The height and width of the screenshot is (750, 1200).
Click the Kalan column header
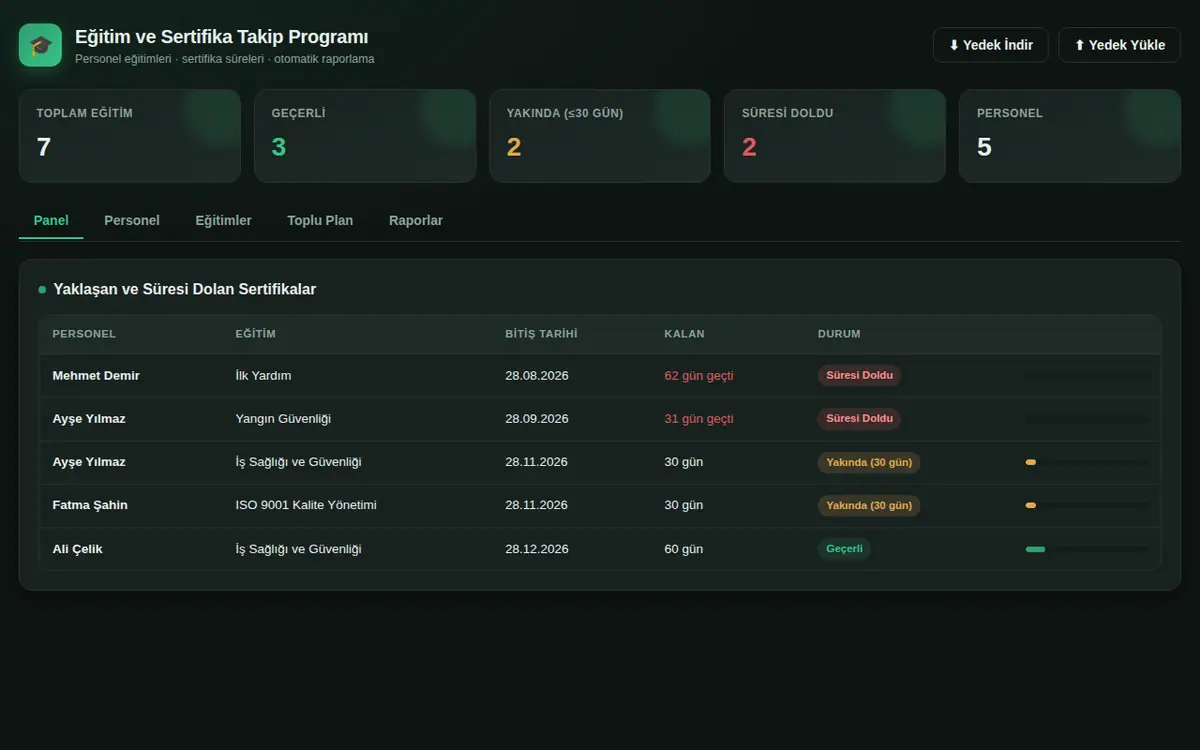(684, 334)
